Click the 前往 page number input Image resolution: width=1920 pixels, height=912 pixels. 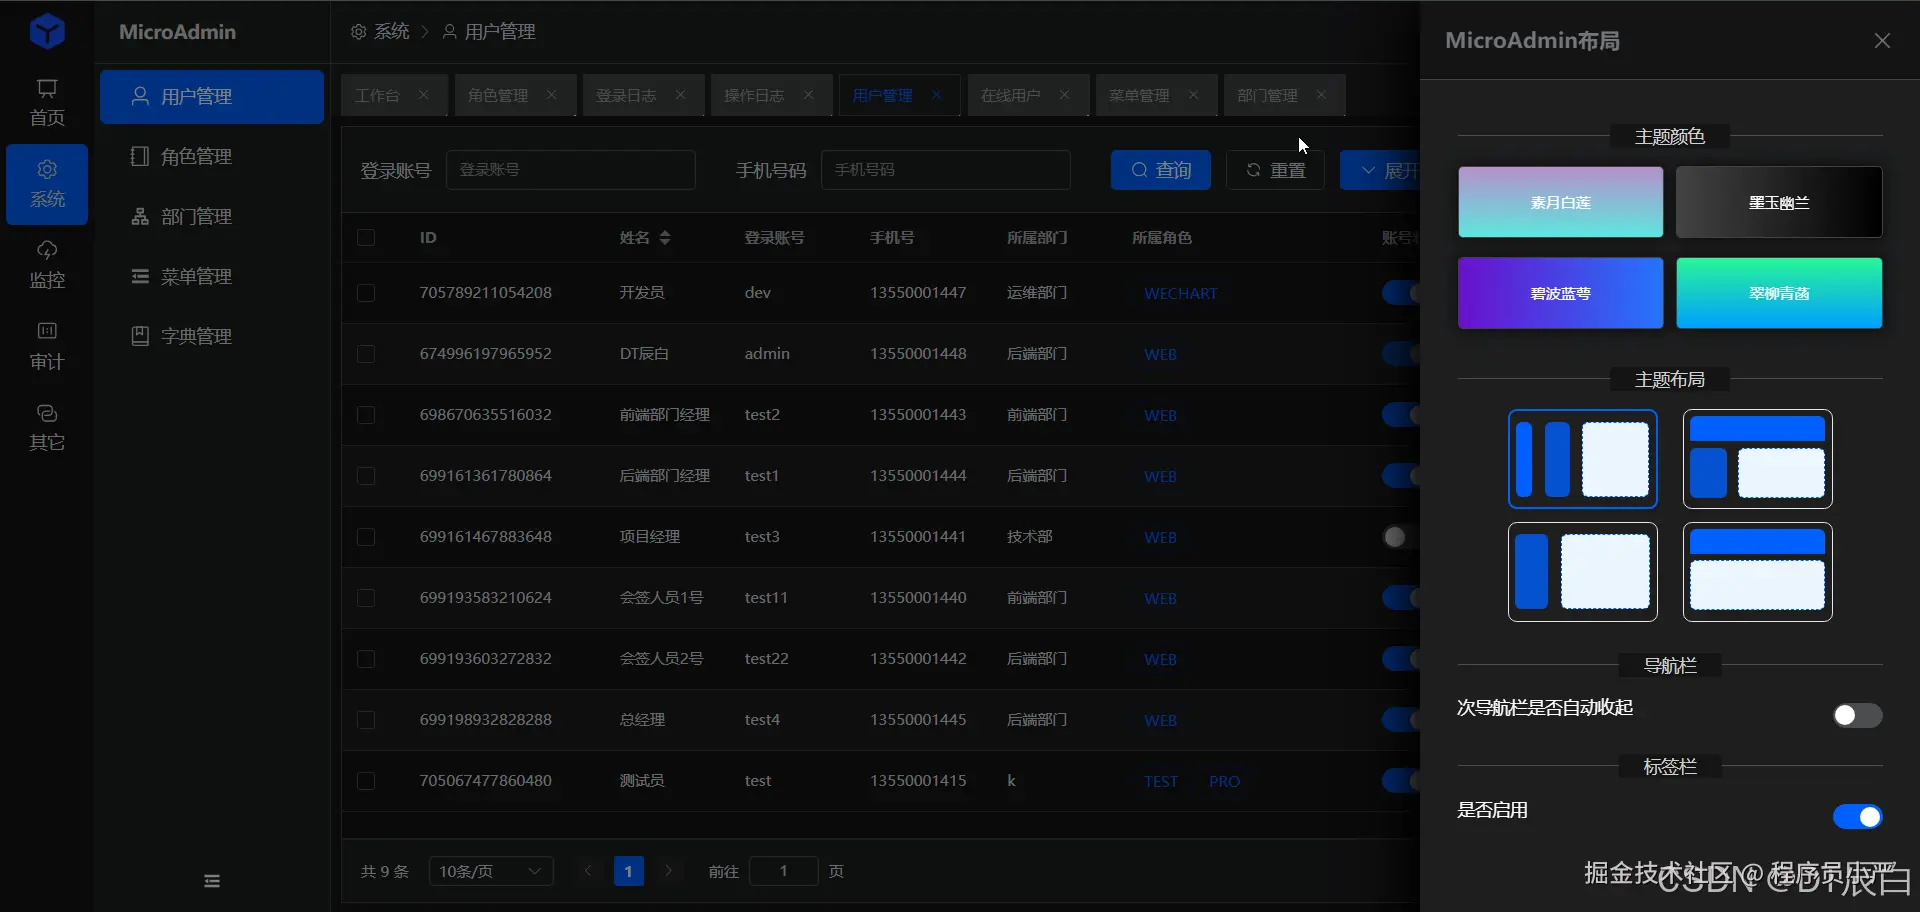784,871
